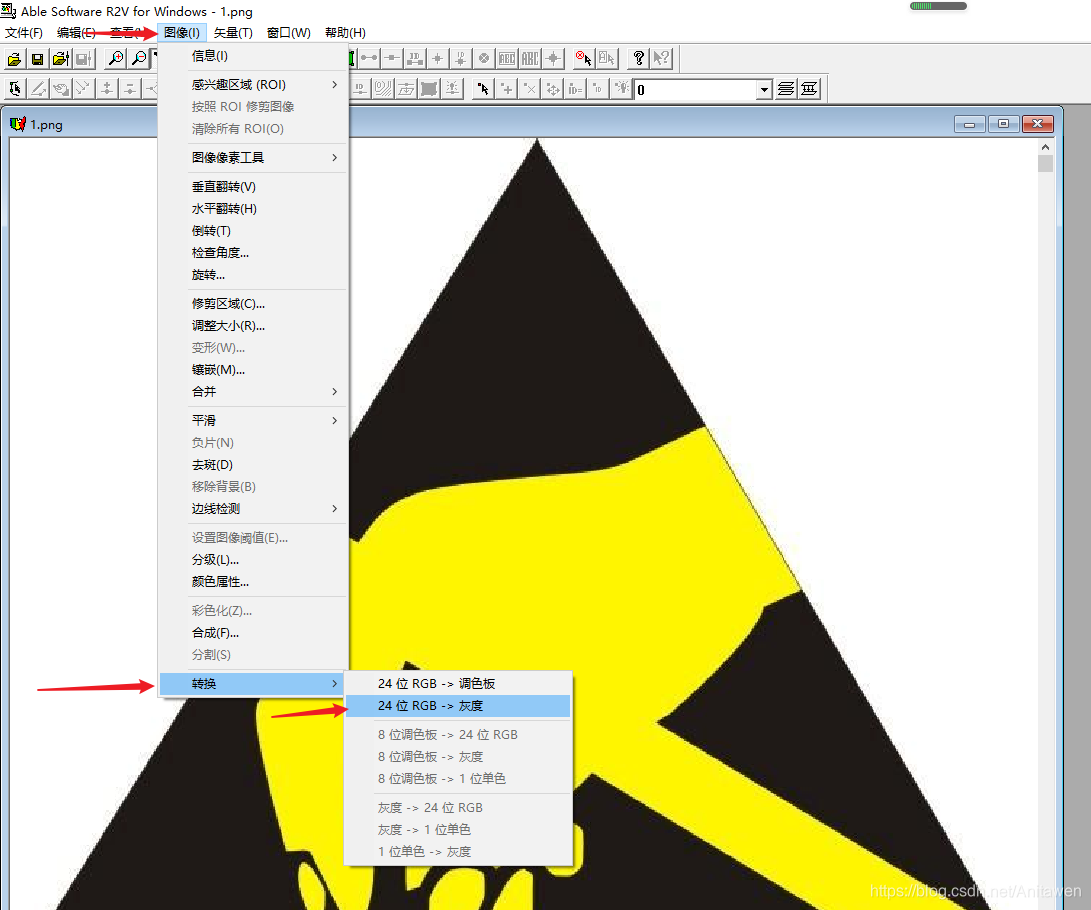Select 垂直翻转(V) from the image menu
1091x910 pixels.
(x=224, y=187)
